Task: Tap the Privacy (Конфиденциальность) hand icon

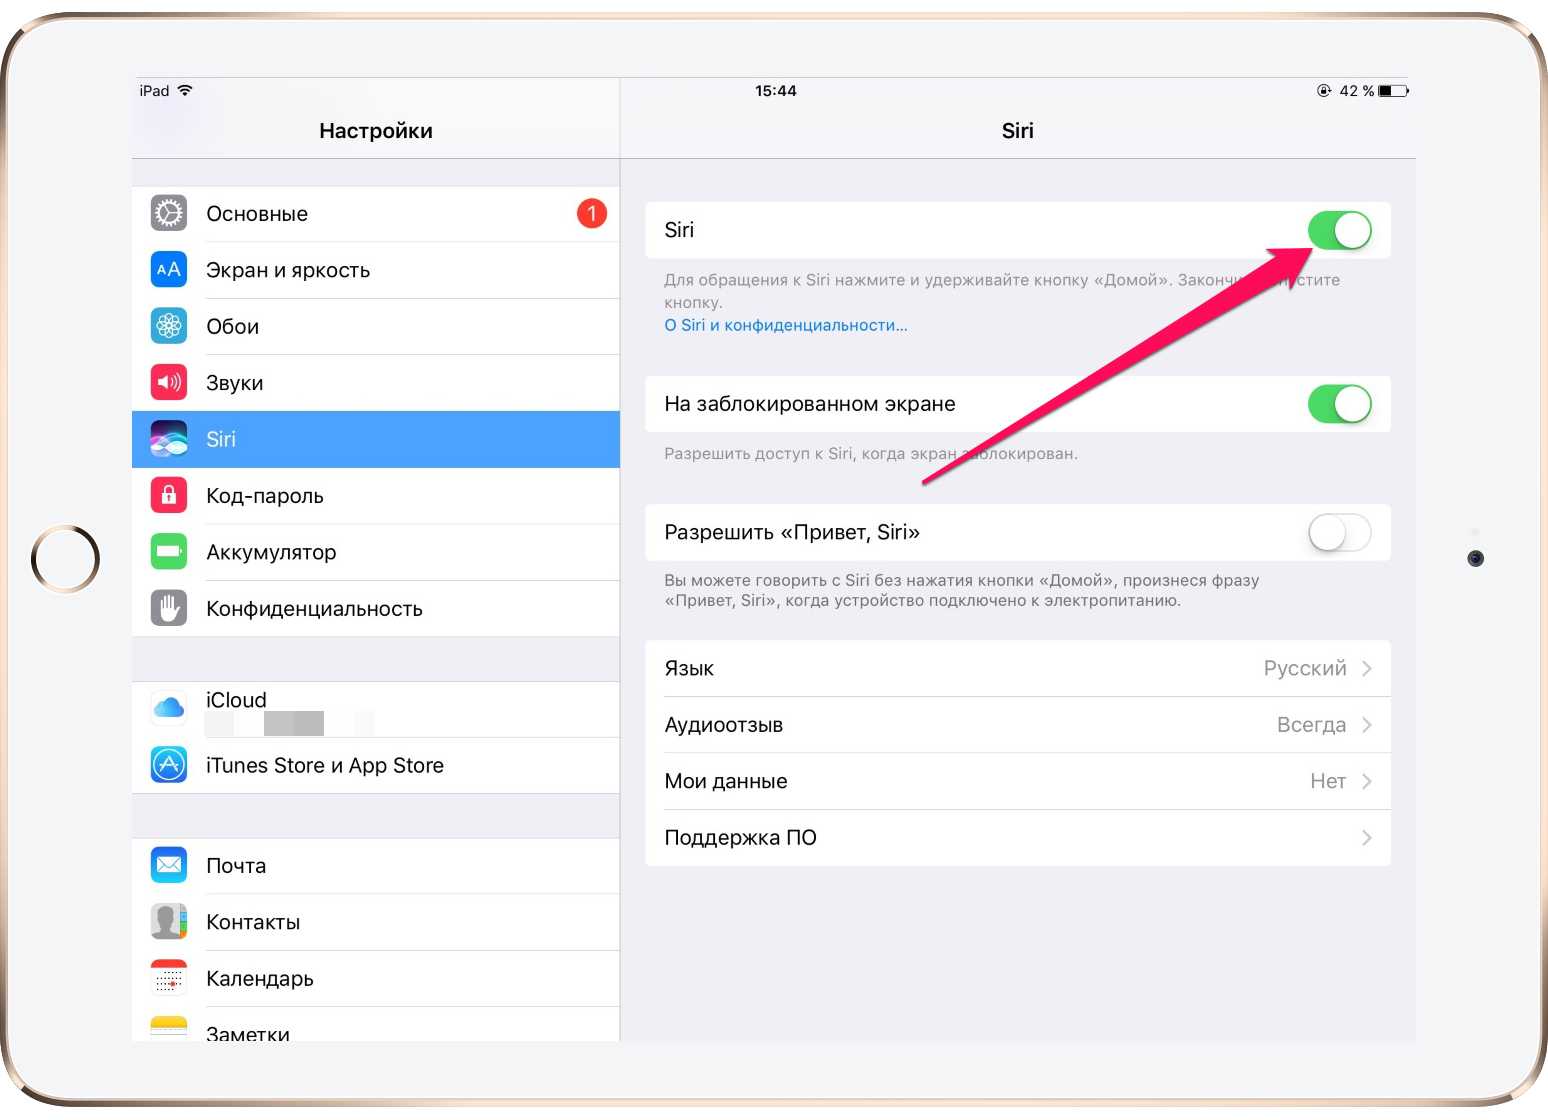Action: click(x=169, y=608)
